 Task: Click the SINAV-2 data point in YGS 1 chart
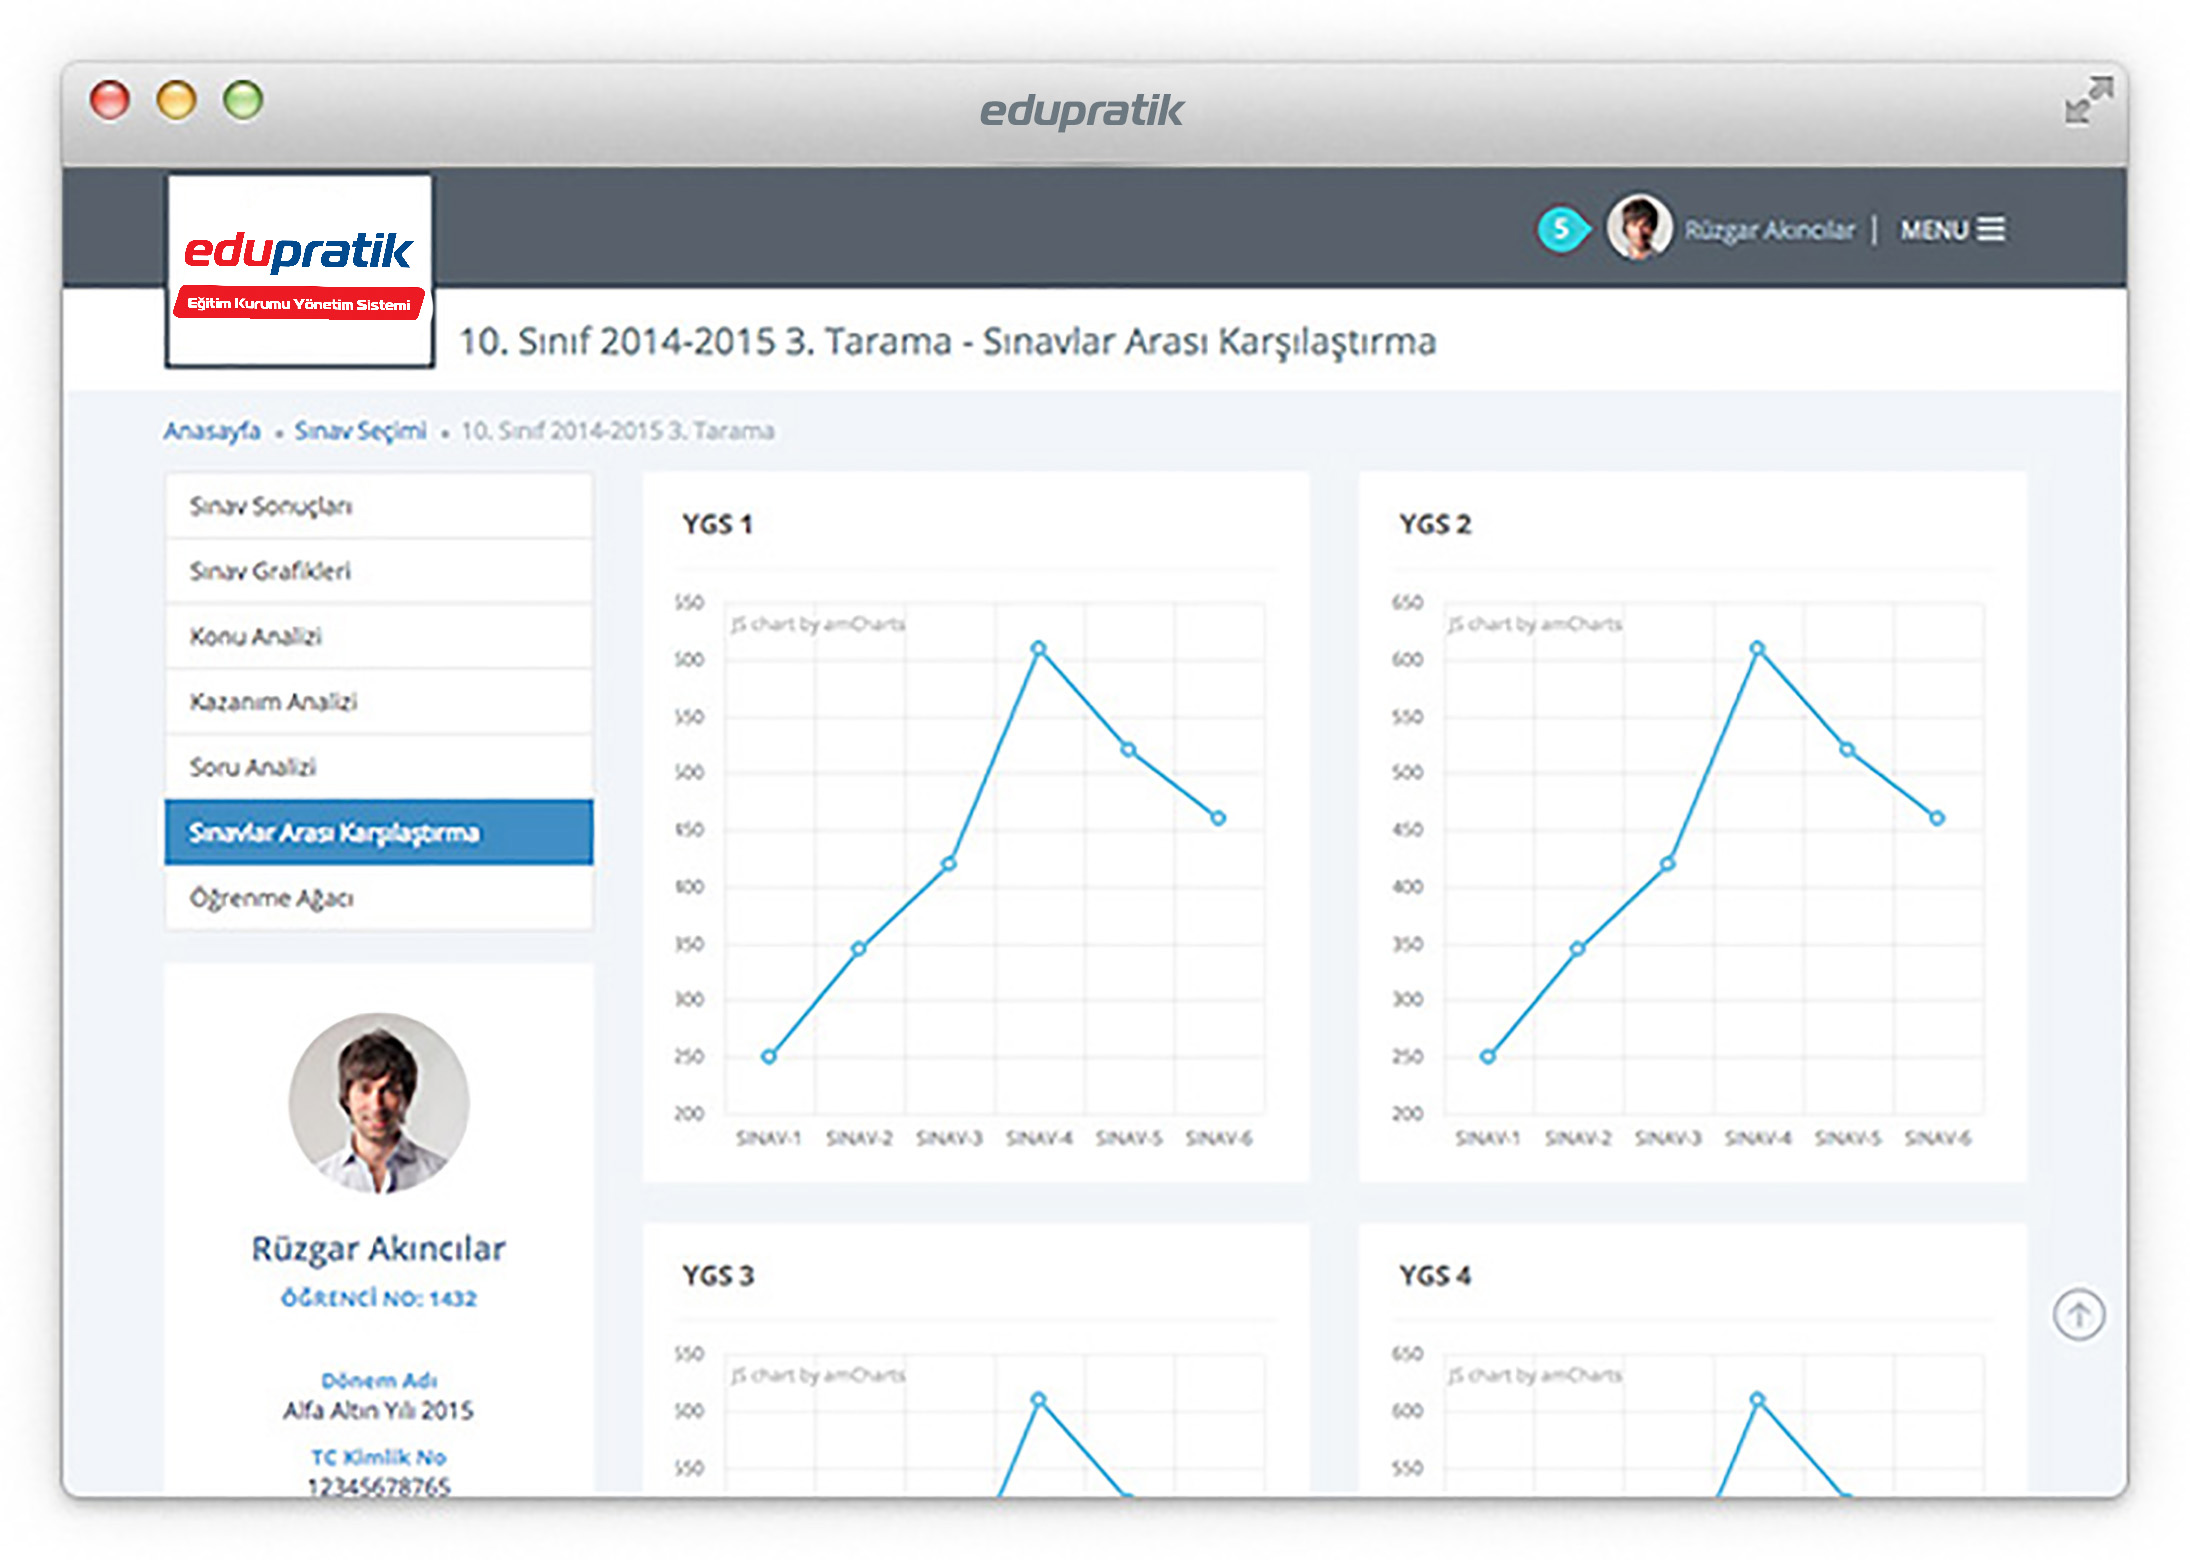[x=859, y=948]
